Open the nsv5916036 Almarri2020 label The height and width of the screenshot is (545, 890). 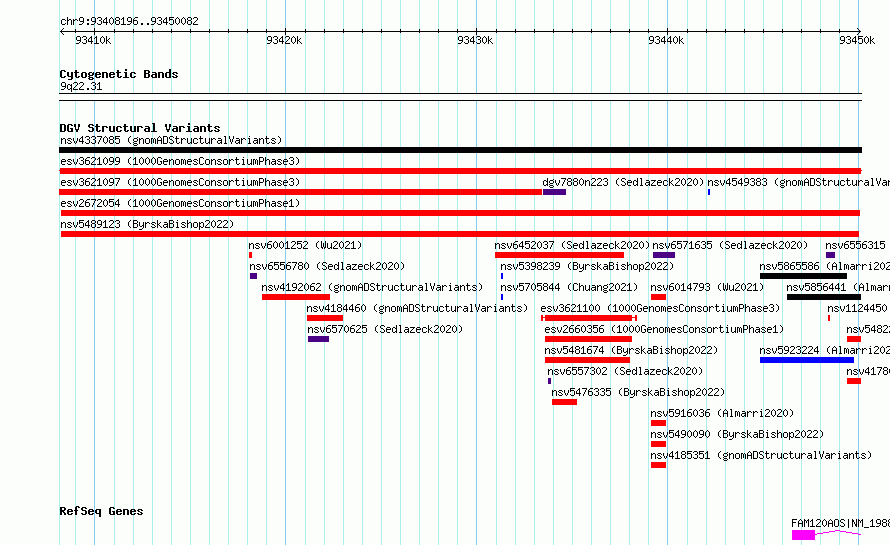(x=722, y=413)
